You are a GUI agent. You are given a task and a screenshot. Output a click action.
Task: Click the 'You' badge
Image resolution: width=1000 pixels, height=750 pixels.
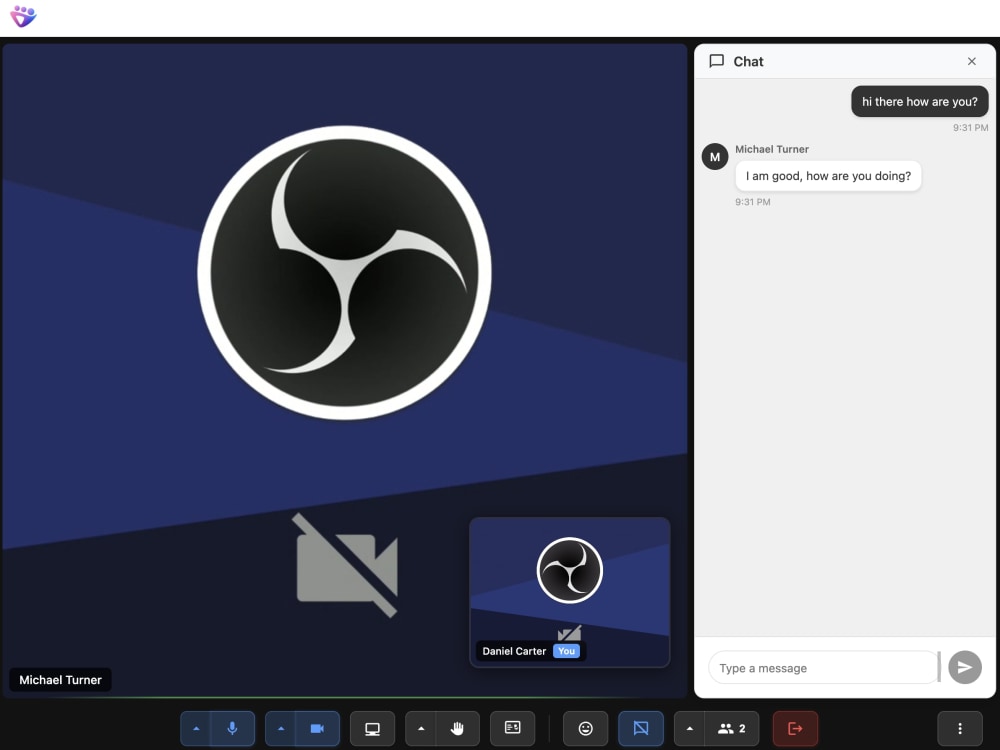click(x=566, y=651)
